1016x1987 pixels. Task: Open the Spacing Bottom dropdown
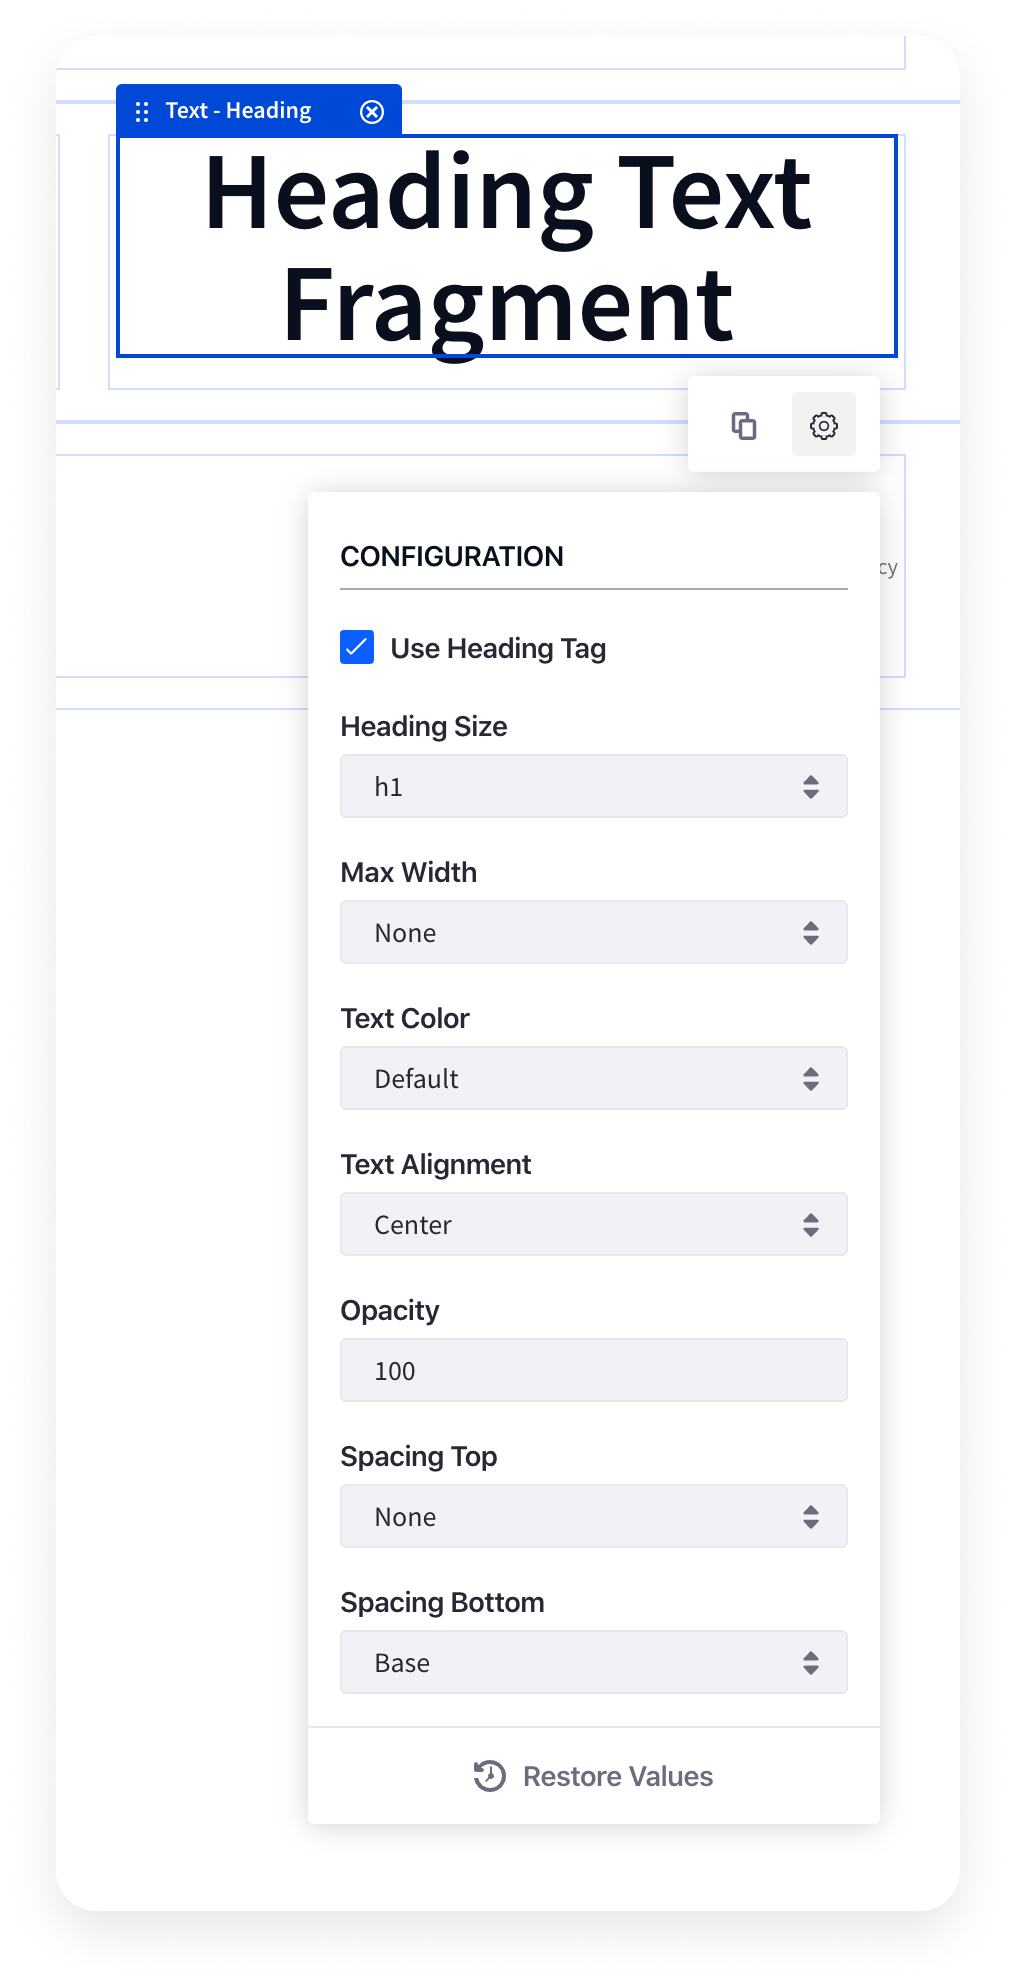594,1662
